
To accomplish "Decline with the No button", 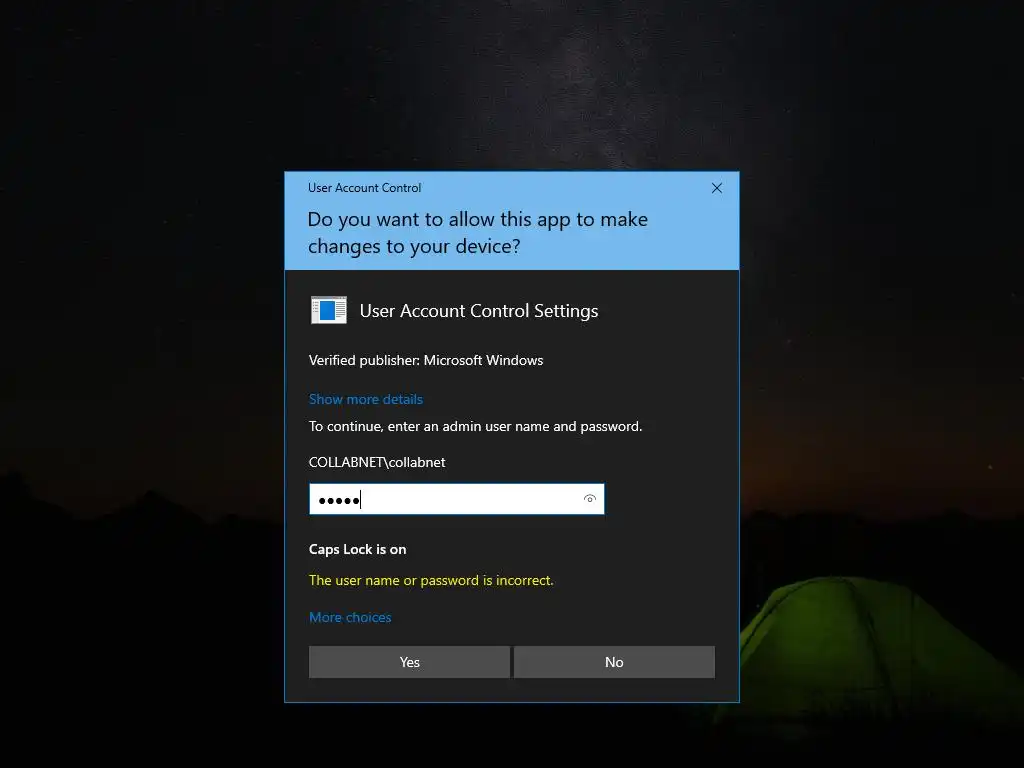I will tap(614, 662).
